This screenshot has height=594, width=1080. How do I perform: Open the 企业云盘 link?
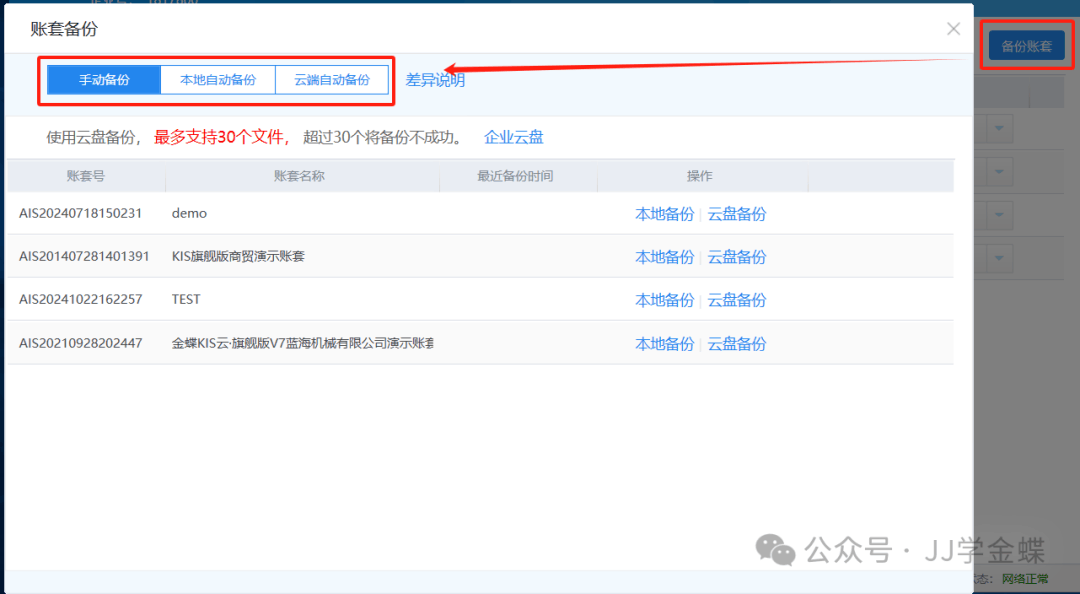(514, 137)
